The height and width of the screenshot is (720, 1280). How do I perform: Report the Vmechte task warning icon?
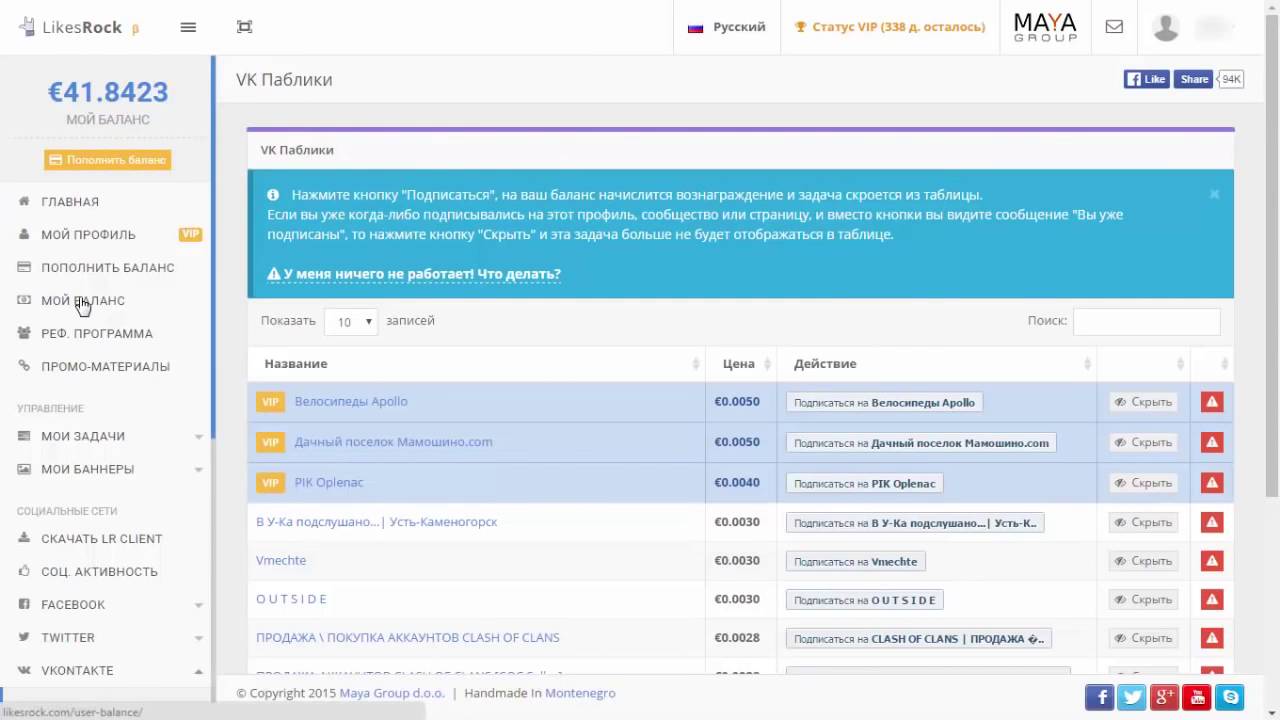coord(1212,561)
